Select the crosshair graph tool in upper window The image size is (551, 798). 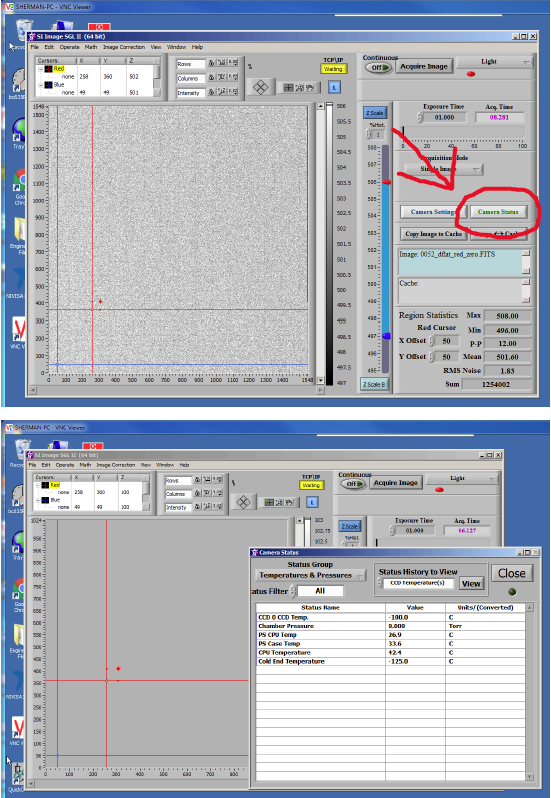click(288, 88)
